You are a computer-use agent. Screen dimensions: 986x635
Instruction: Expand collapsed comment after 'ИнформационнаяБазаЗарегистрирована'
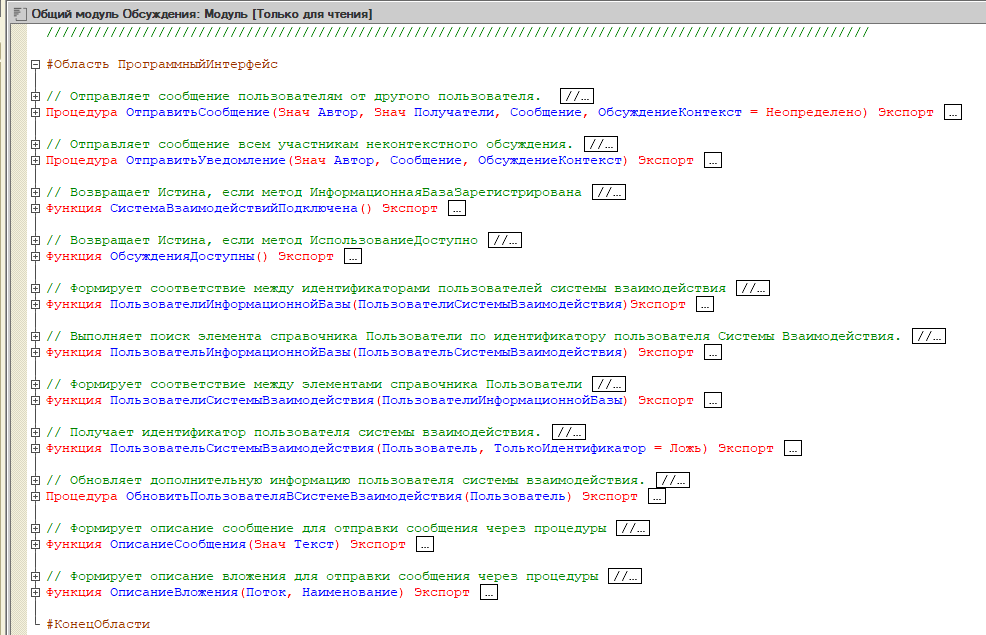pyautogui.click(x=608, y=193)
